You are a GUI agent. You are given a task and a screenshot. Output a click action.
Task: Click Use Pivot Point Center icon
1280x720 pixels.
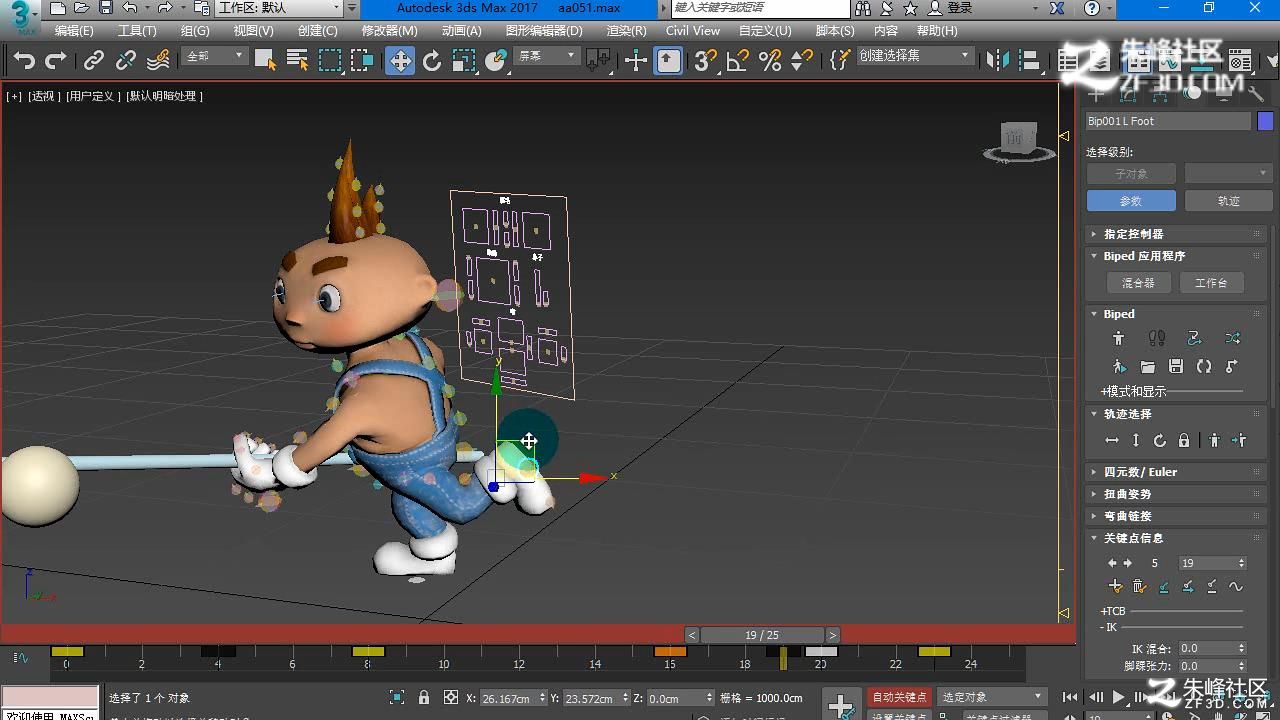tap(598, 61)
